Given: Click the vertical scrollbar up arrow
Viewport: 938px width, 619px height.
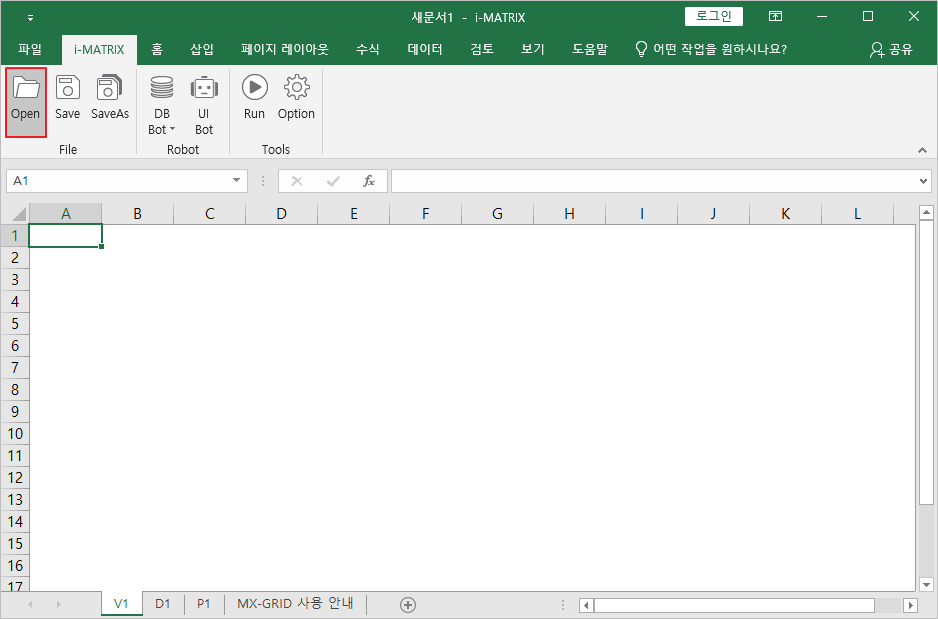Looking at the screenshot, I should pyautogui.click(x=927, y=212).
